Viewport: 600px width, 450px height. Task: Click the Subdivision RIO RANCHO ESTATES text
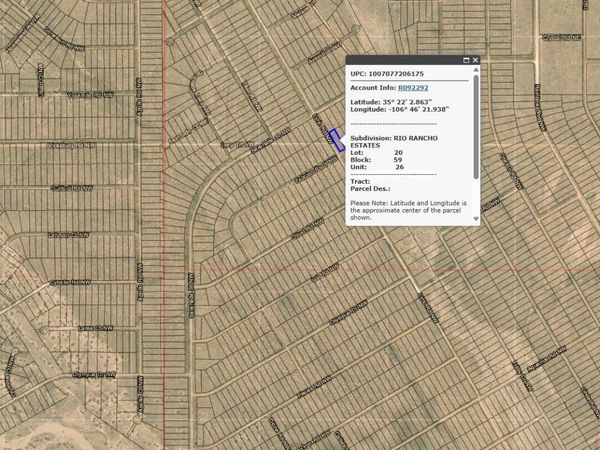point(394,142)
